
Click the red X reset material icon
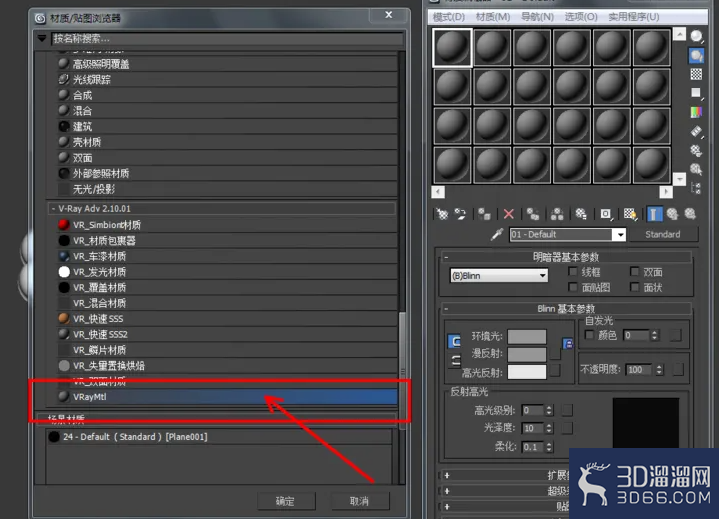coord(509,214)
